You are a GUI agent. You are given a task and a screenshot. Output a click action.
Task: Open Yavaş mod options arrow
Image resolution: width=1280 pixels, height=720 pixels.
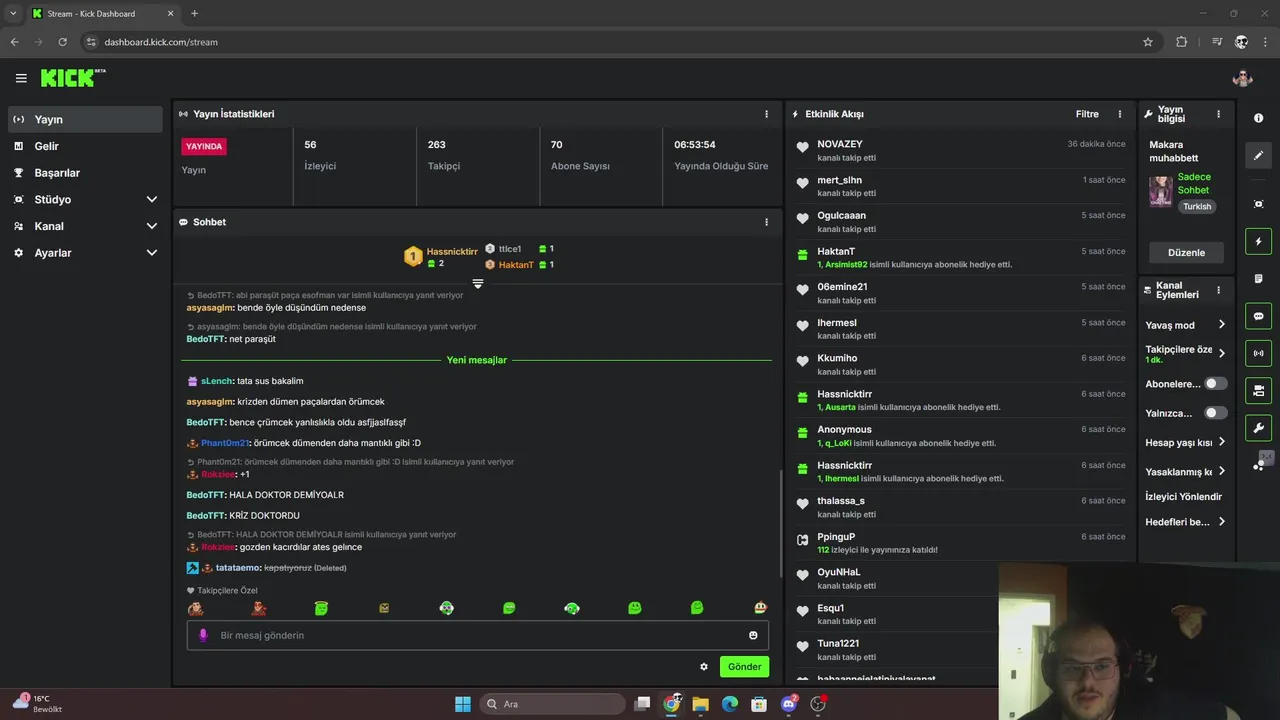click(x=1222, y=325)
